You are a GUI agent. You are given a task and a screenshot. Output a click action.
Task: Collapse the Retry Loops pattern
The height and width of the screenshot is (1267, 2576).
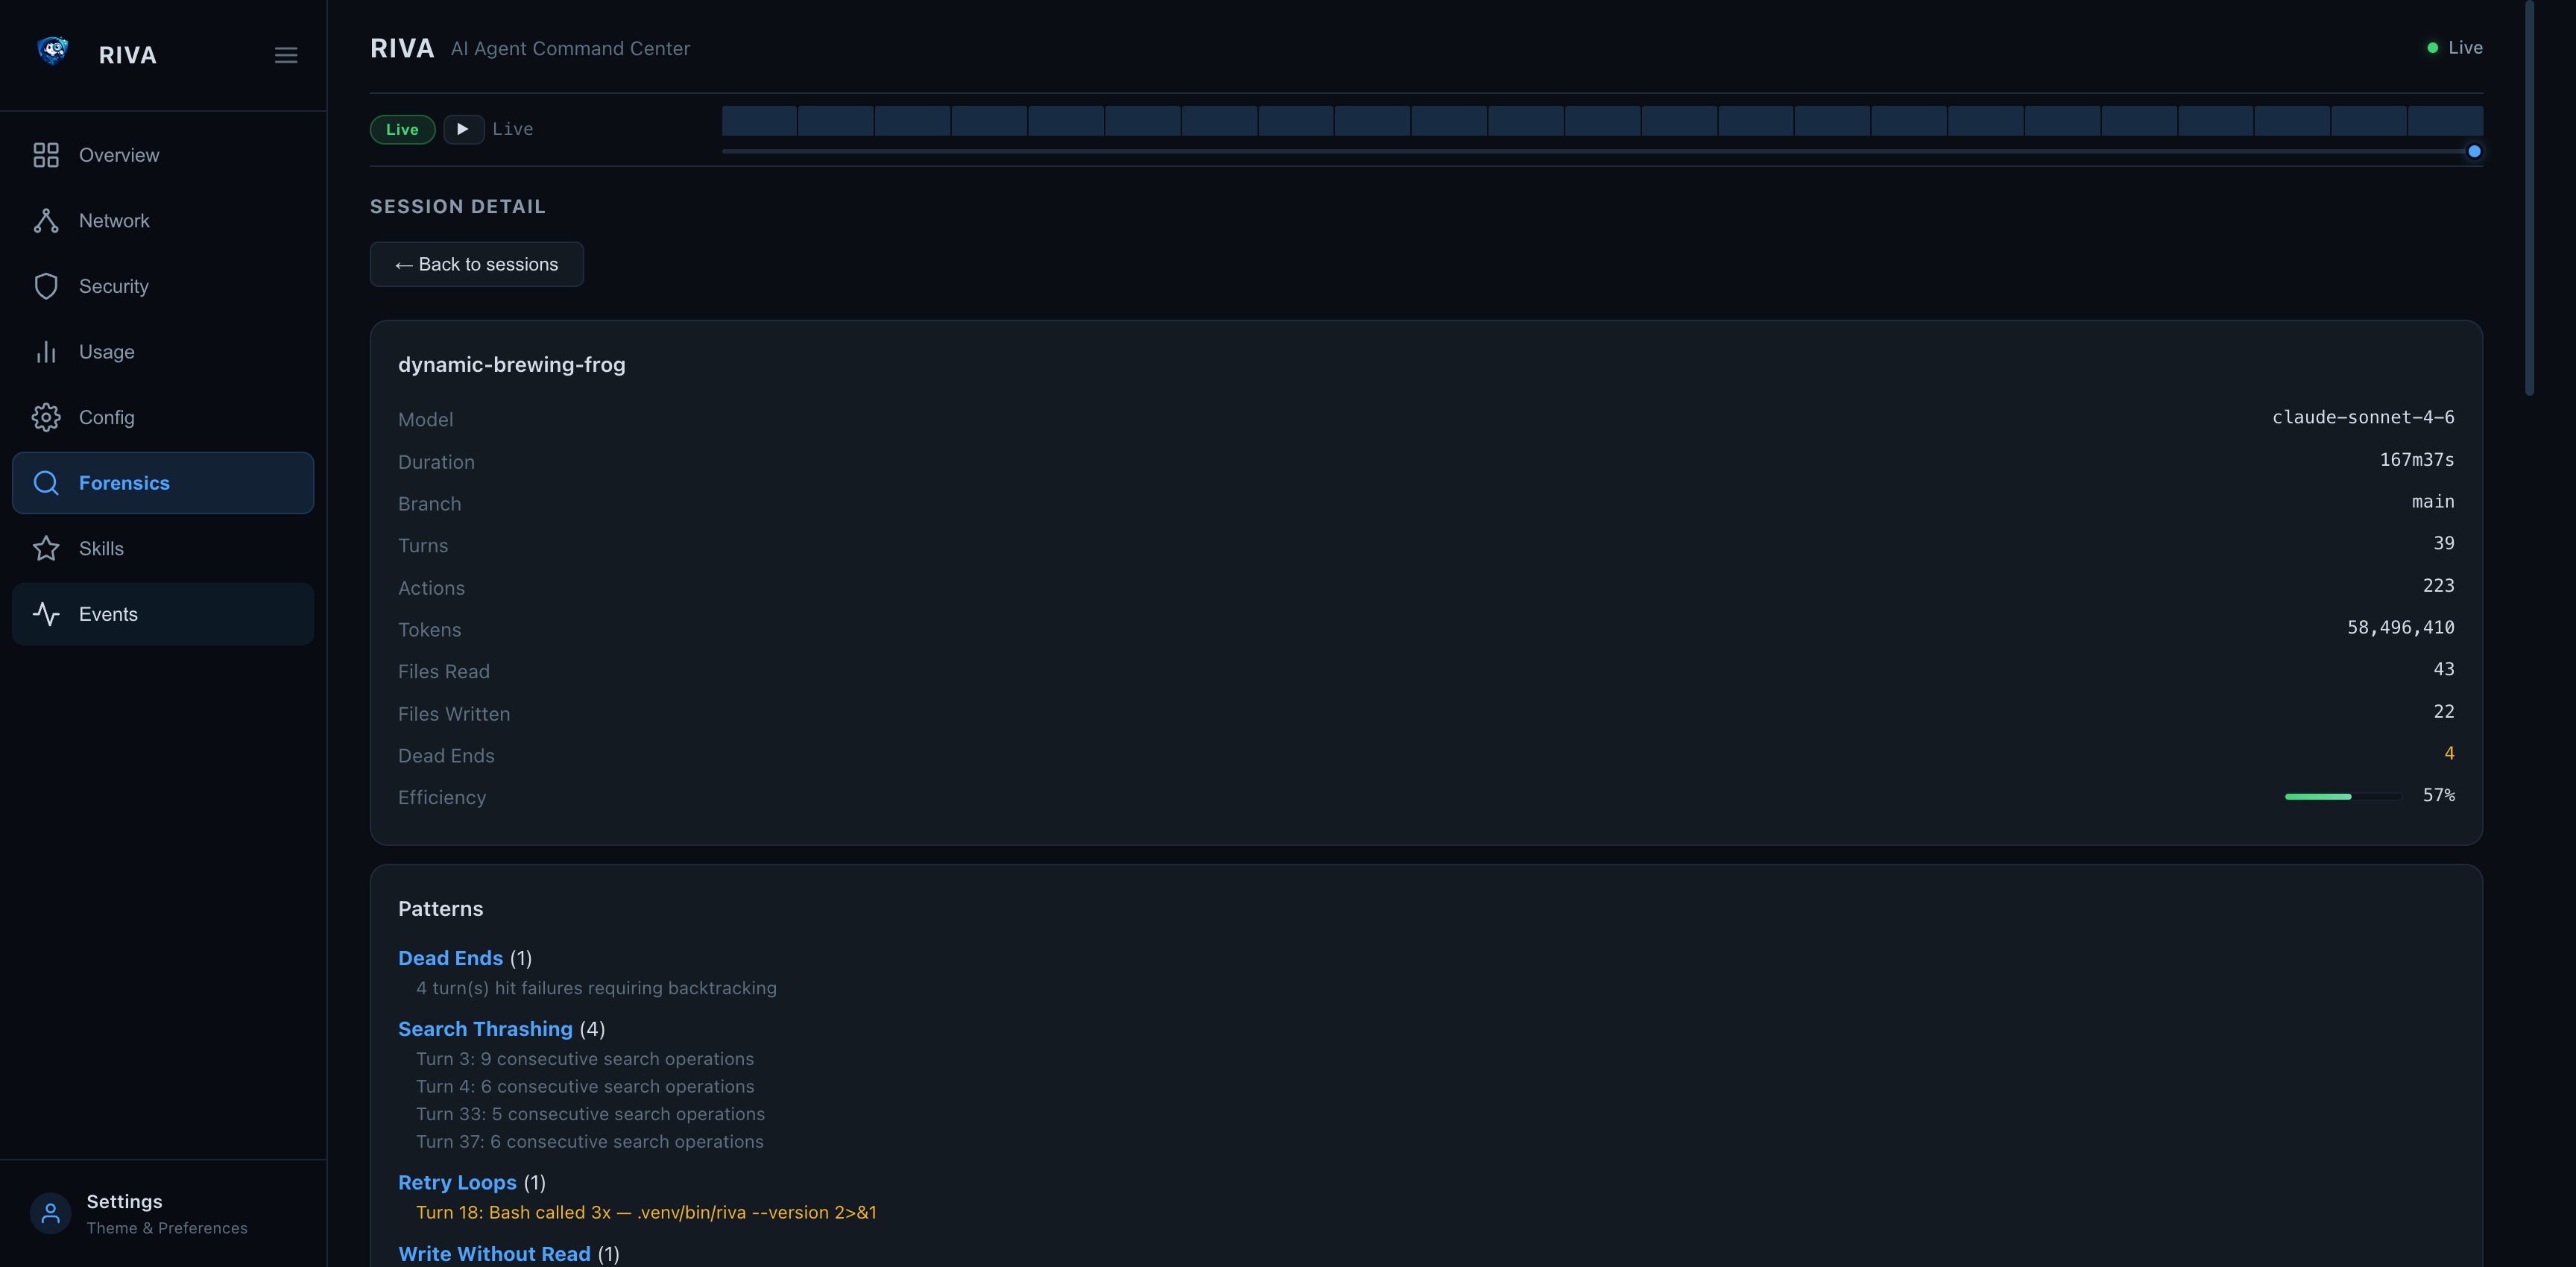(457, 1182)
